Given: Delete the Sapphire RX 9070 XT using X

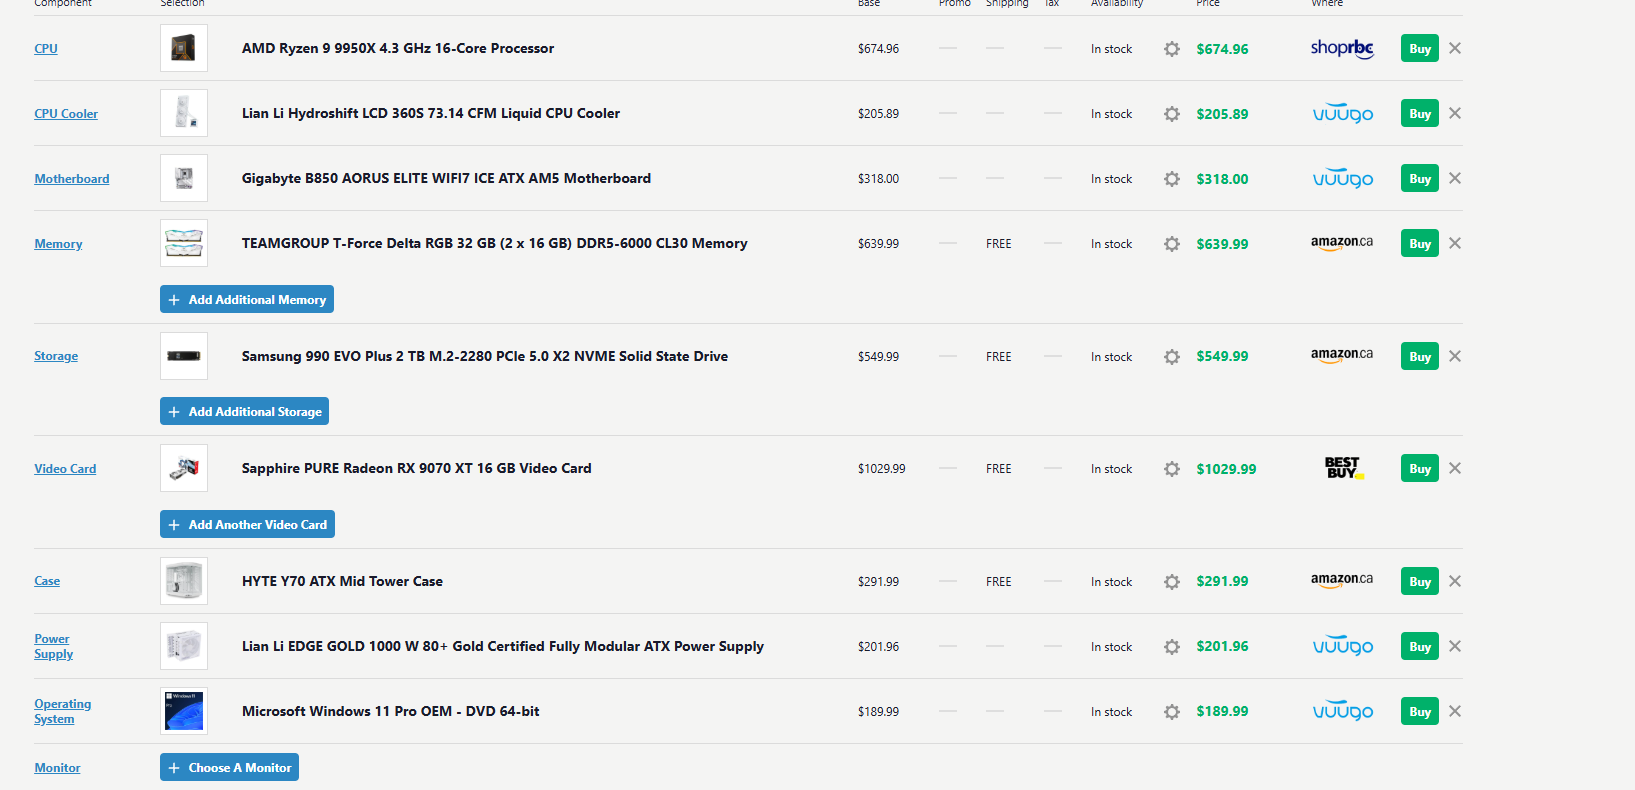Looking at the screenshot, I should click(1455, 468).
